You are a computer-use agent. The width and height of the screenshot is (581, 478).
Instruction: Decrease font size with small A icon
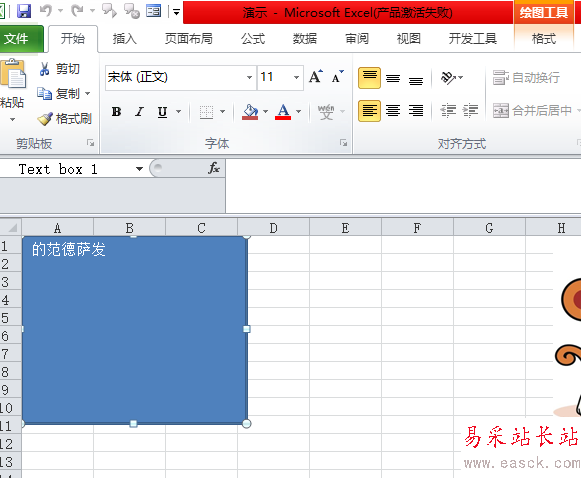(338, 77)
